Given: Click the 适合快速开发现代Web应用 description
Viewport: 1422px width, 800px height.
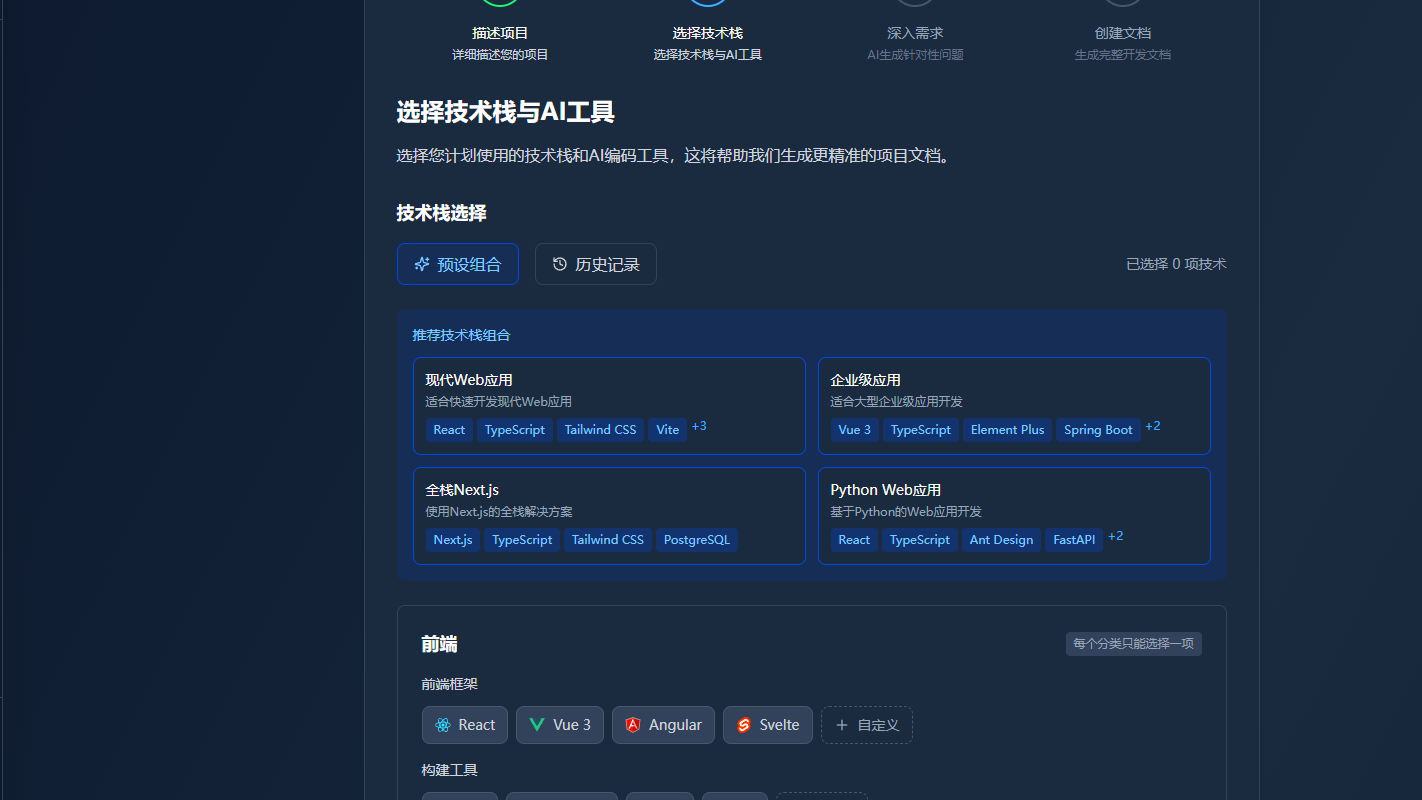Looking at the screenshot, I should 499,402.
